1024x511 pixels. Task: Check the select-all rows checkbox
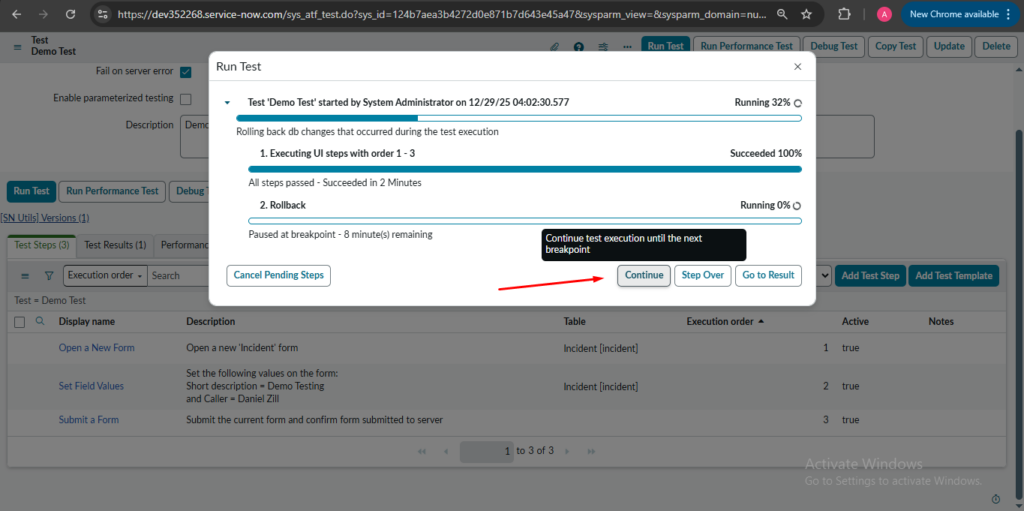(20, 322)
